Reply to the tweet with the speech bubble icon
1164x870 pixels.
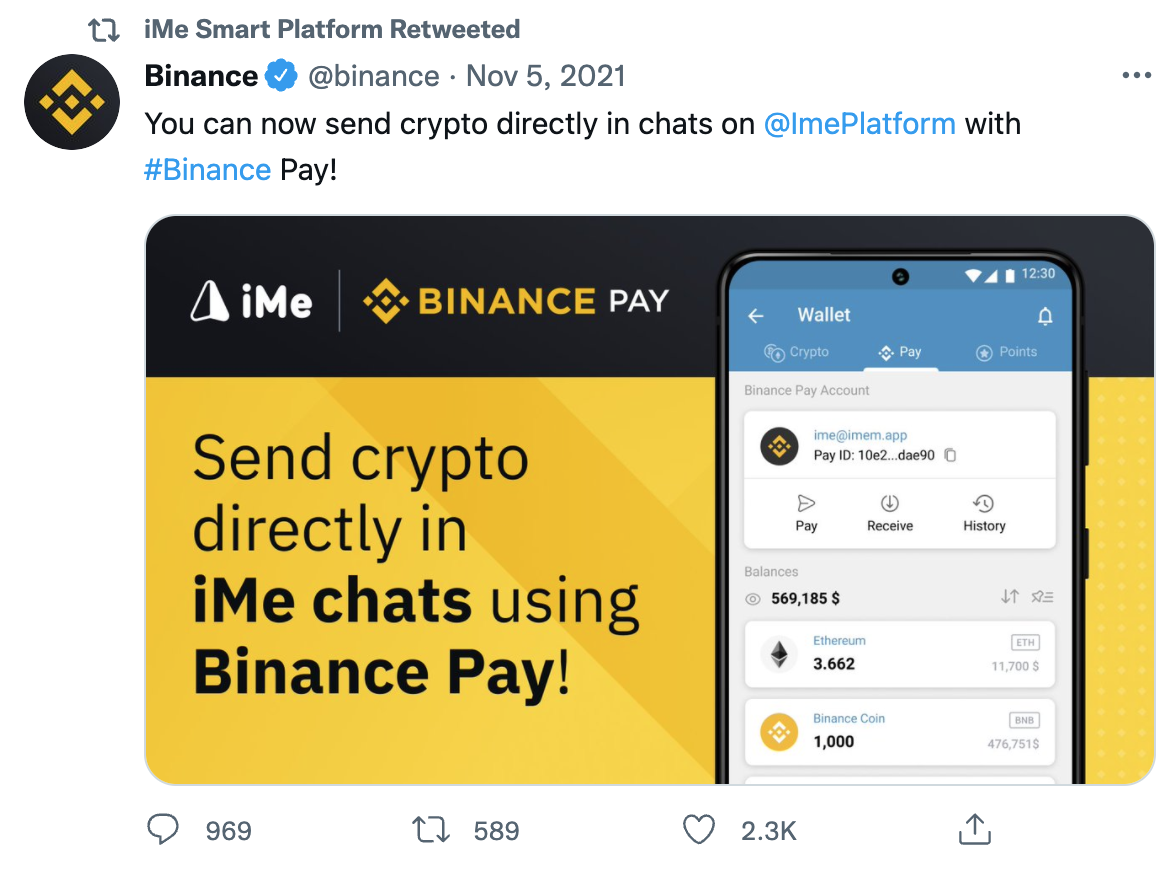tap(163, 830)
